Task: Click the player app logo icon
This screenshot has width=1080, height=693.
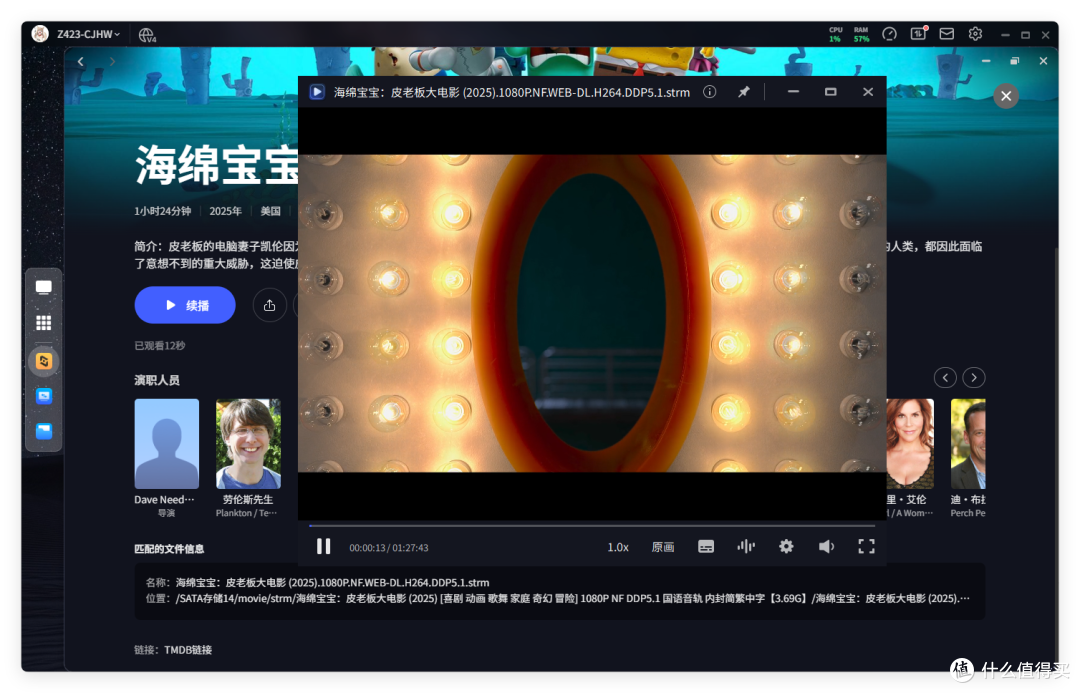Action: click(x=317, y=92)
